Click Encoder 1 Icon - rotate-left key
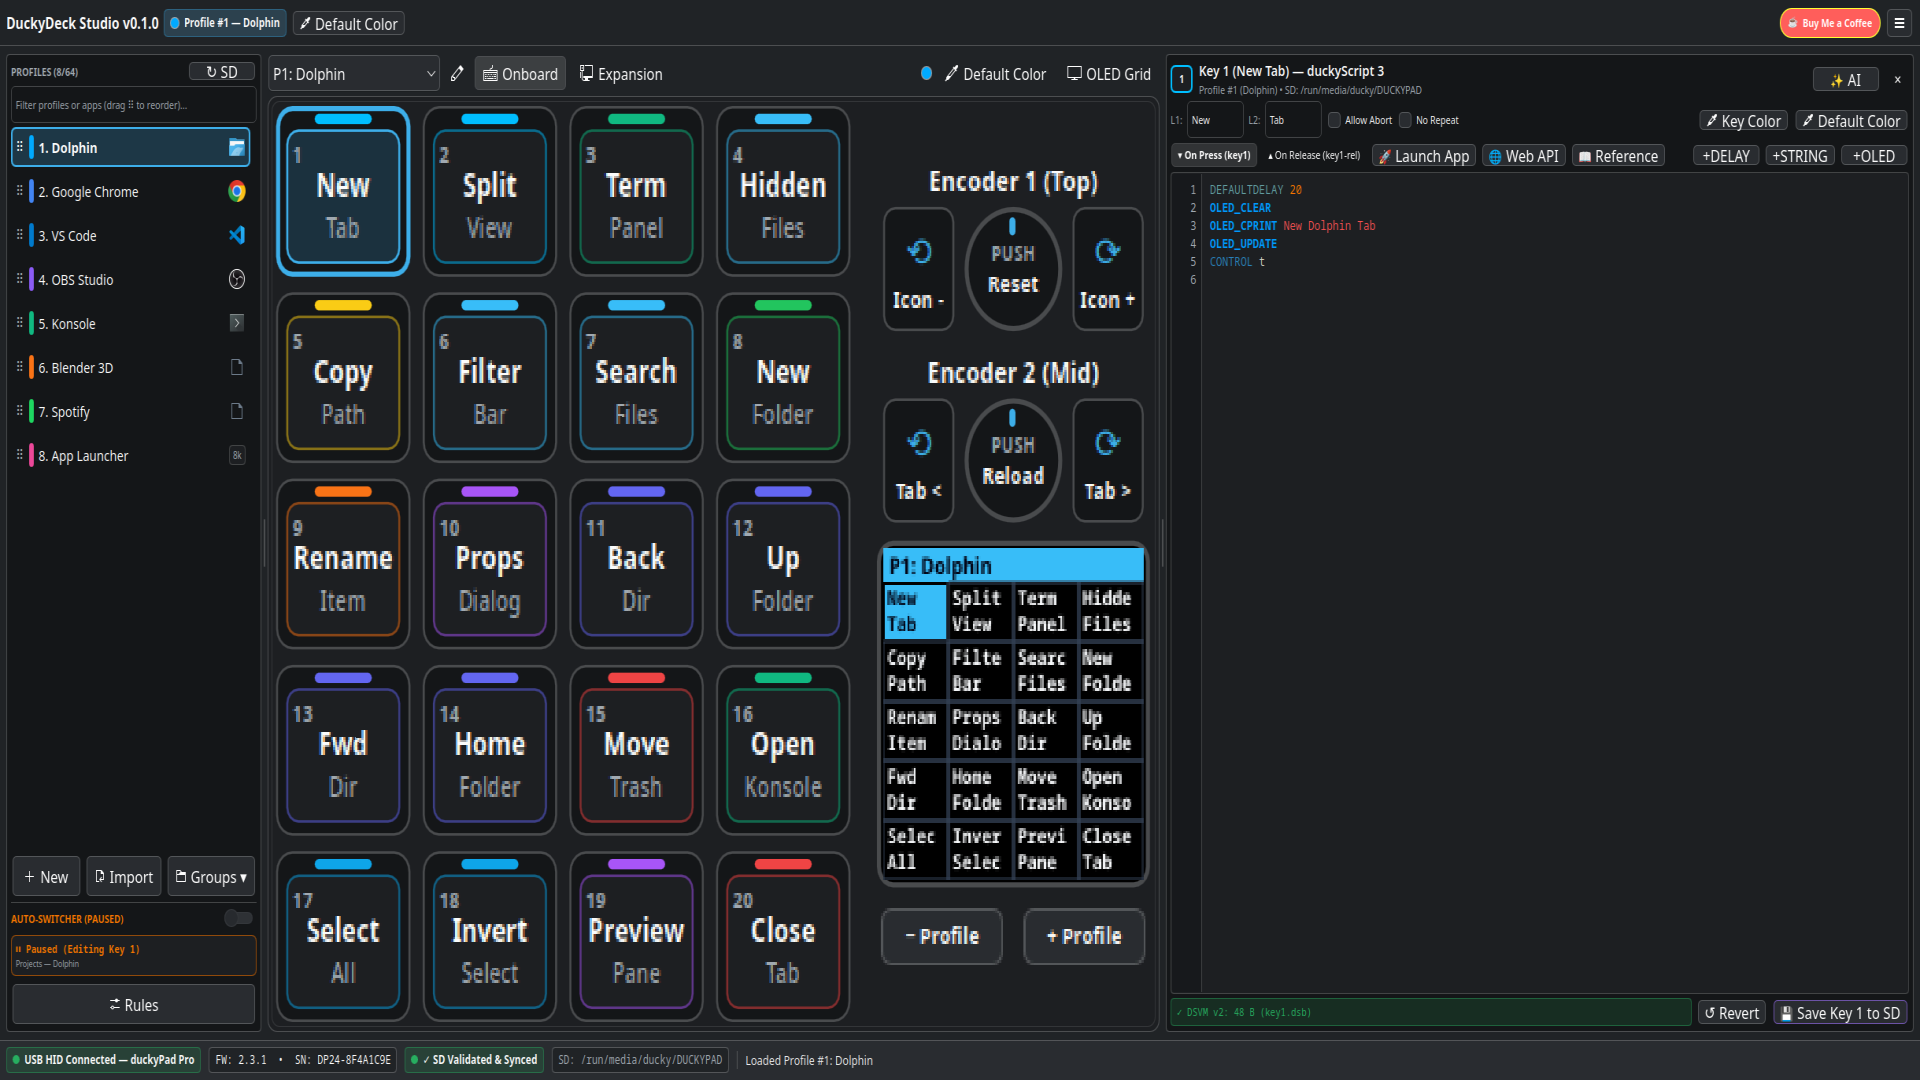Viewport: 1920px width, 1080px height. [918, 269]
